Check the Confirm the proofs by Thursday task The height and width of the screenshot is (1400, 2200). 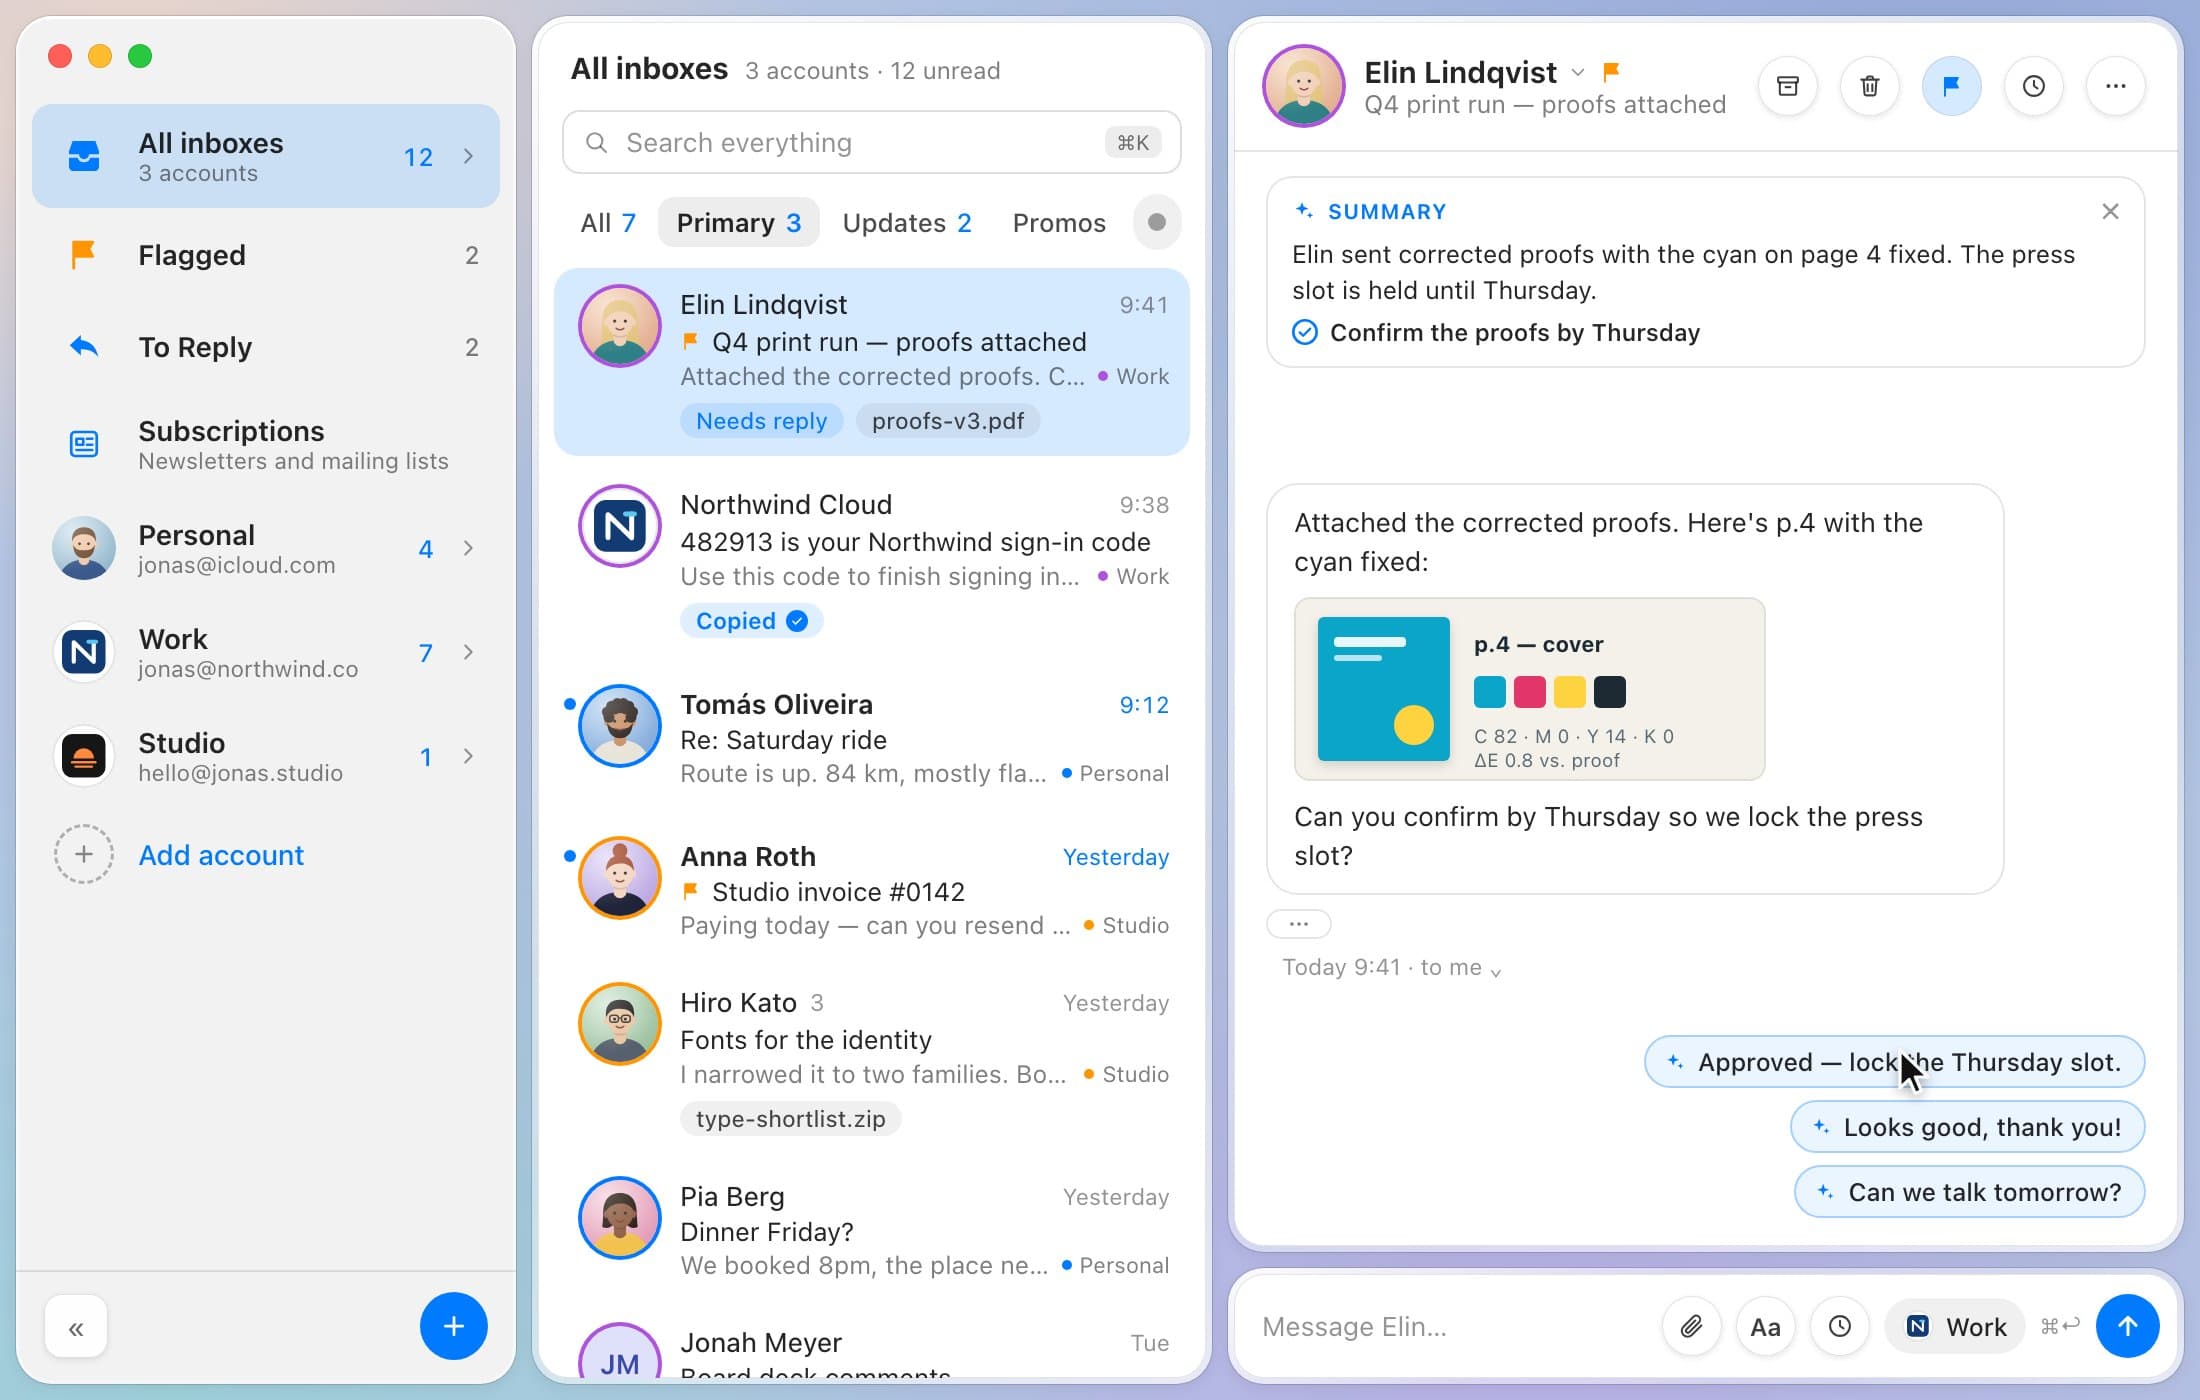point(1304,332)
